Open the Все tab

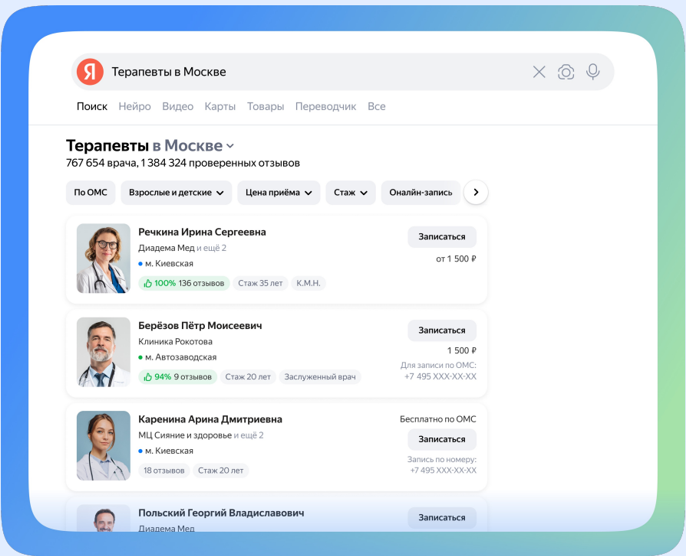click(376, 106)
